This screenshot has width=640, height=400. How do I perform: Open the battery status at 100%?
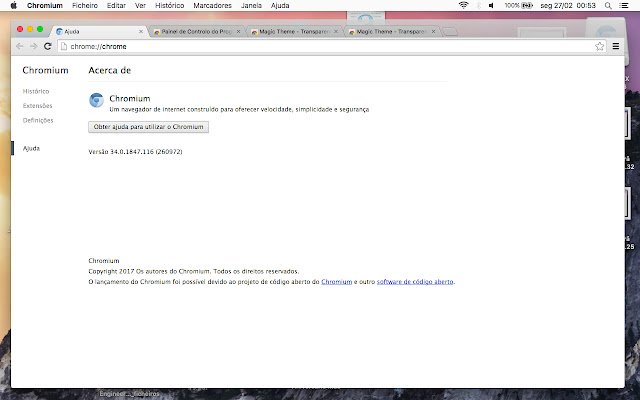518,5
